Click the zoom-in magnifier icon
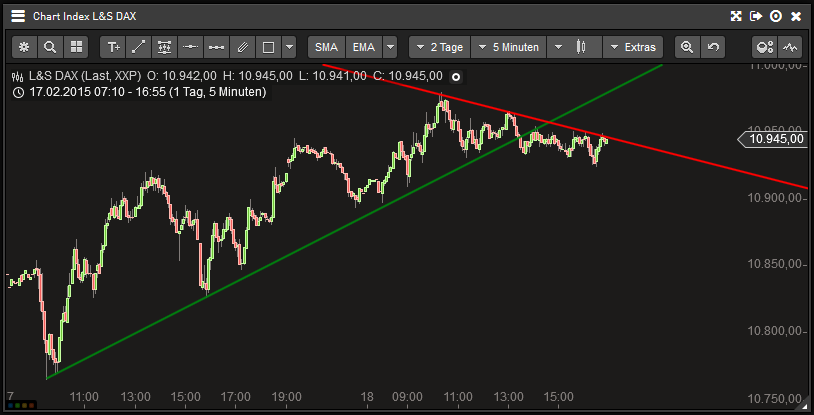The image size is (814, 415). (686, 47)
